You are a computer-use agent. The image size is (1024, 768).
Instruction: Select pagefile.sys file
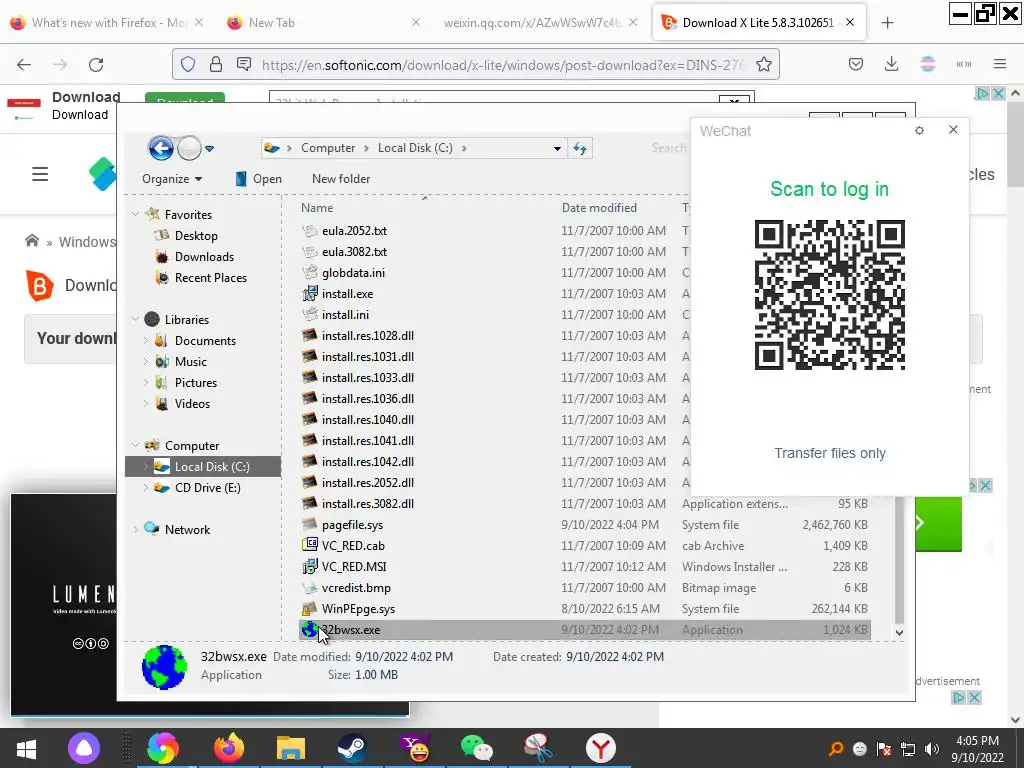[x=352, y=525]
